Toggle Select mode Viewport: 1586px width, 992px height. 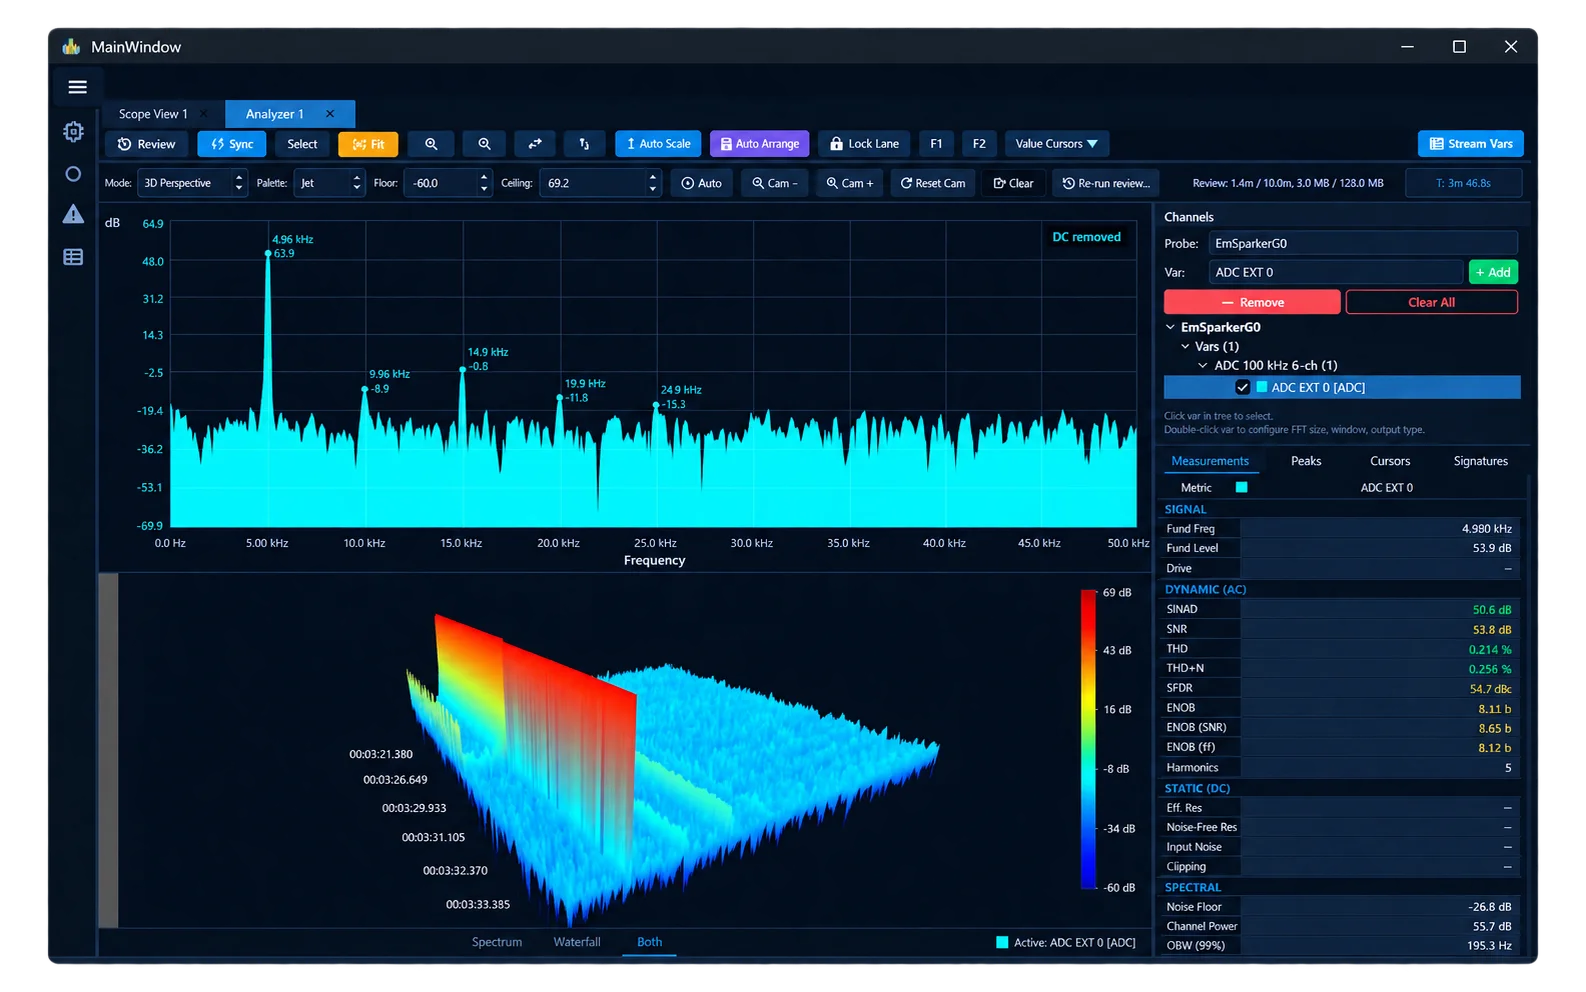[302, 144]
